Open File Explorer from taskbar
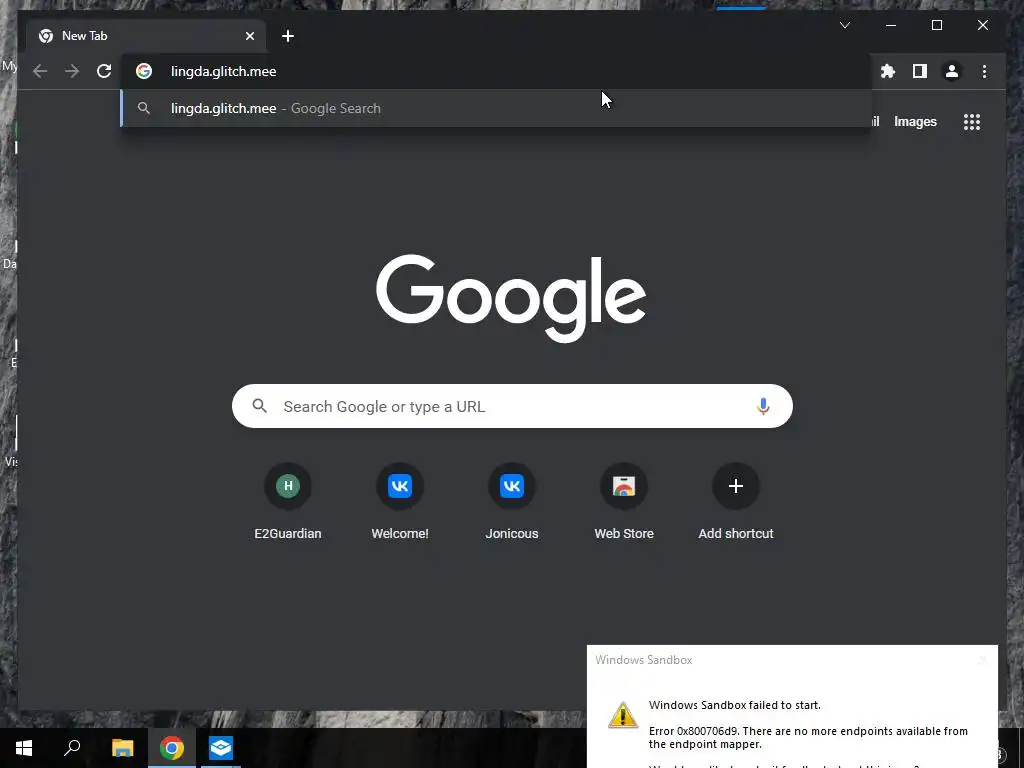 pyautogui.click(x=122, y=748)
